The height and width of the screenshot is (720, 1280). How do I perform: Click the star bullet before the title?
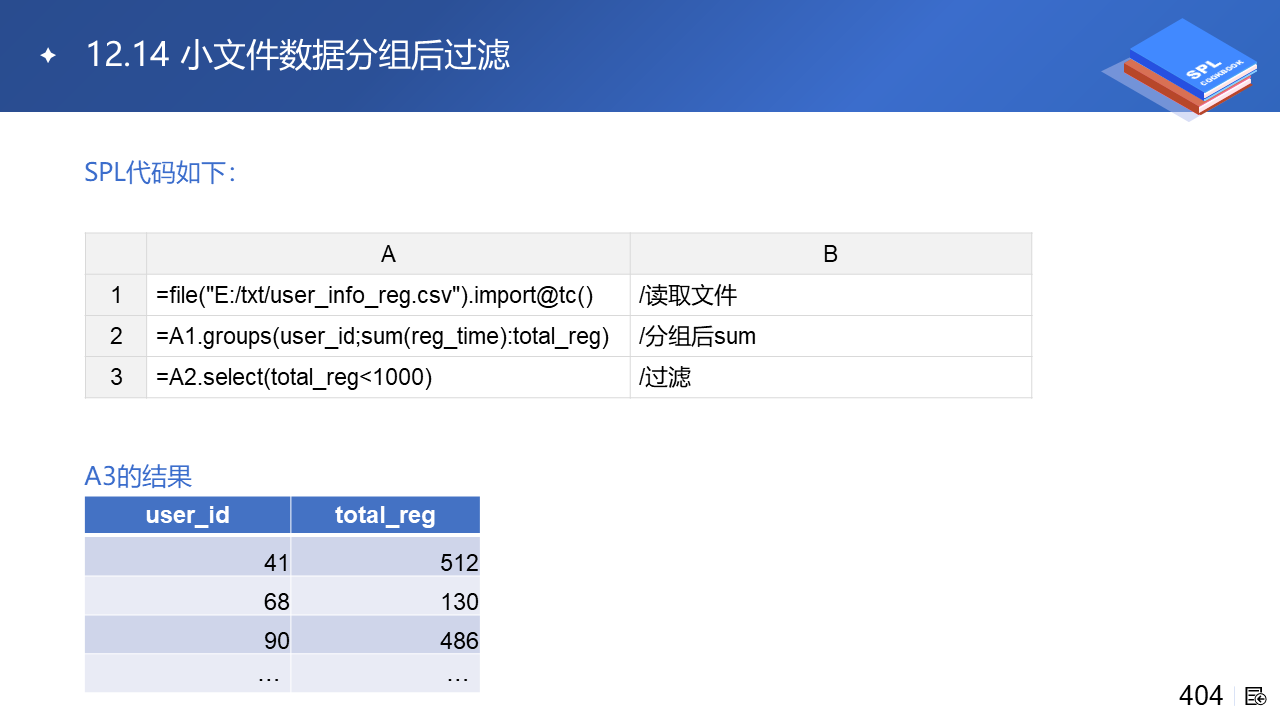click(x=47, y=56)
